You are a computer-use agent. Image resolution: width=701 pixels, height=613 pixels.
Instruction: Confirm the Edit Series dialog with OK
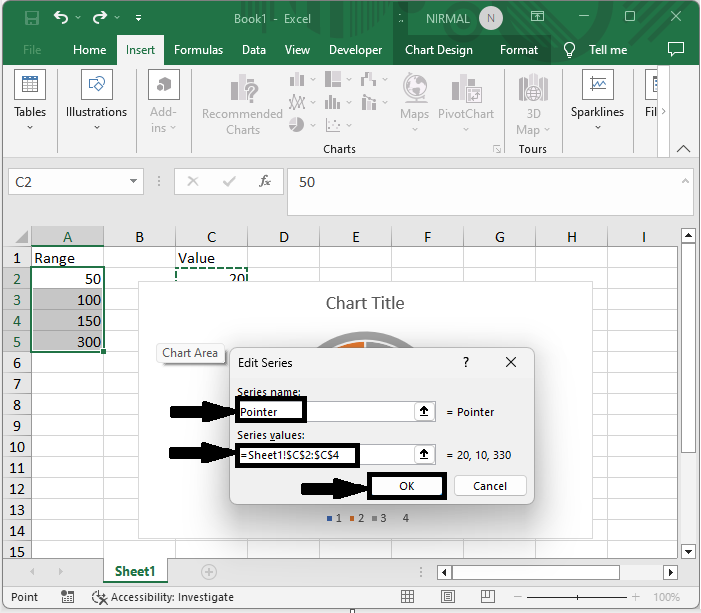click(407, 486)
